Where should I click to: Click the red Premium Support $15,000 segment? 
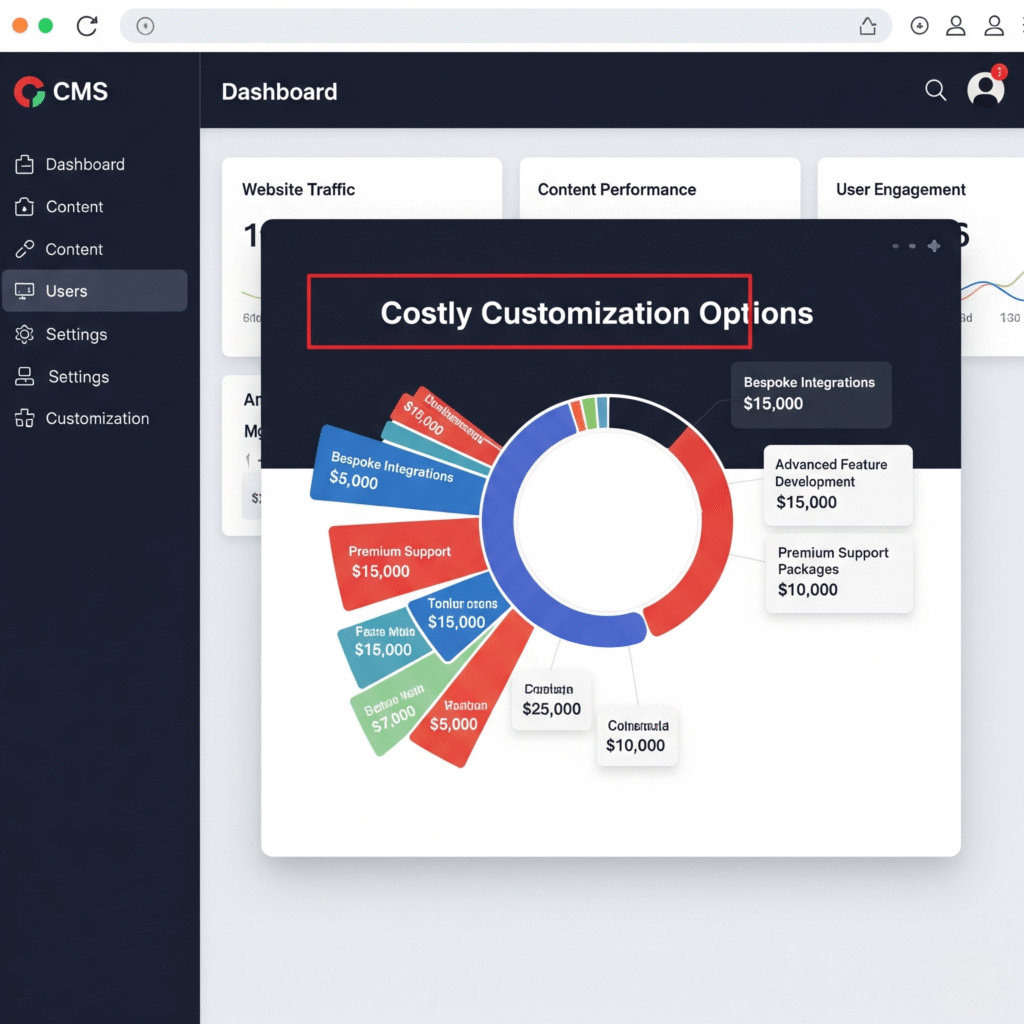point(400,562)
